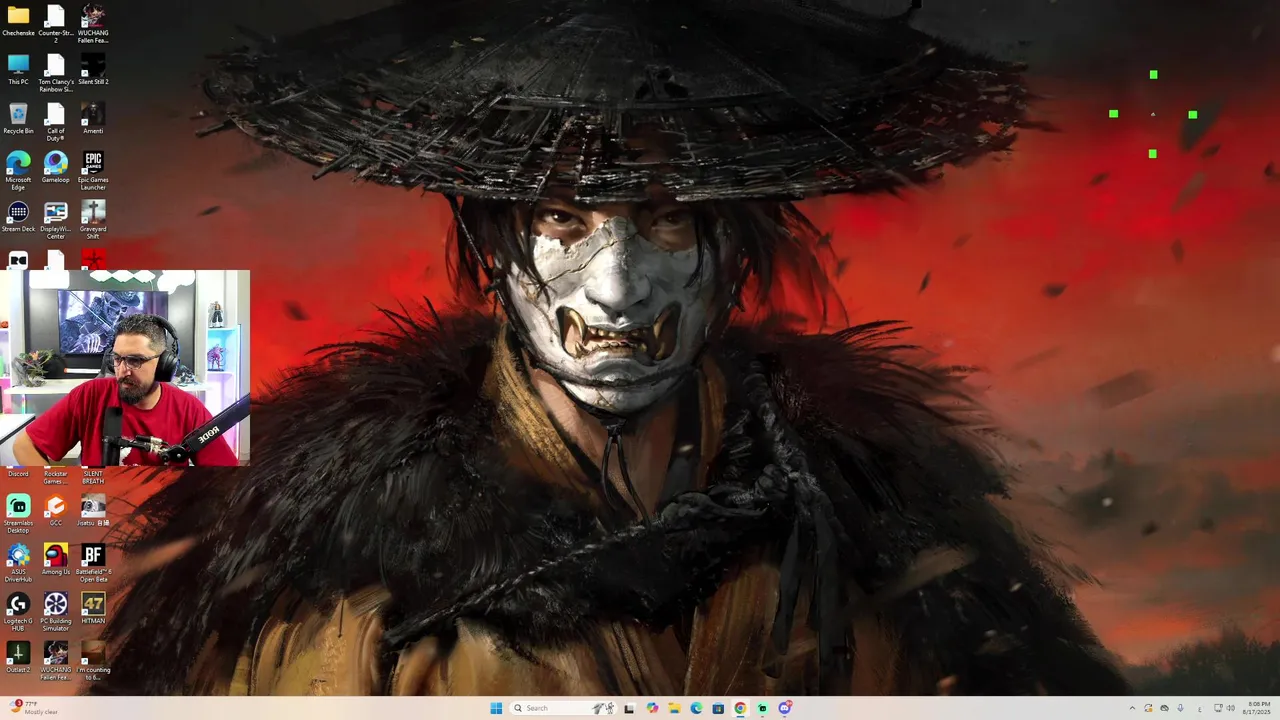This screenshot has width=1280, height=720.
Task: Select the Silent Still 2 shortcut
Action: 93,70
